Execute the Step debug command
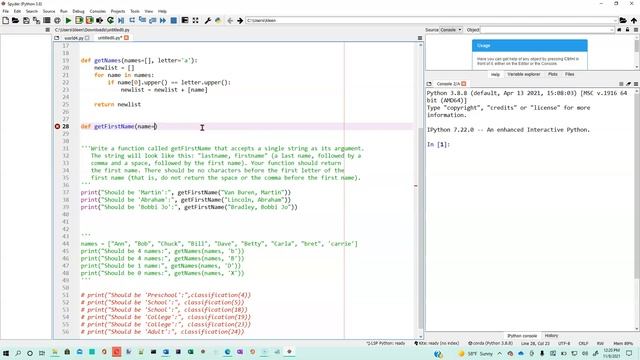 [x=132, y=20]
